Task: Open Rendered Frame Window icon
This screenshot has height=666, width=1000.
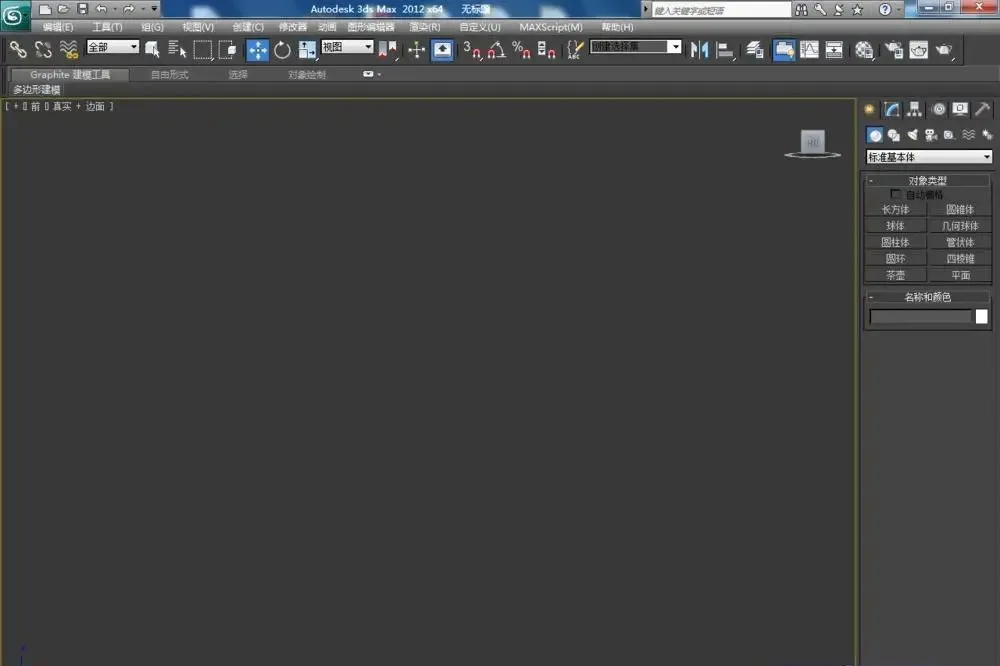Action: [x=918, y=50]
